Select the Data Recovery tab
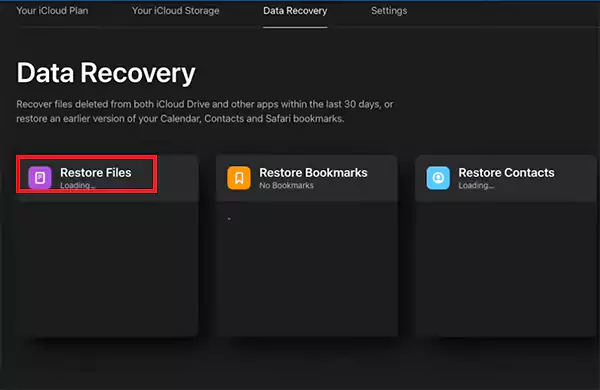The height and width of the screenshot is (390, 600). (295, 11)
